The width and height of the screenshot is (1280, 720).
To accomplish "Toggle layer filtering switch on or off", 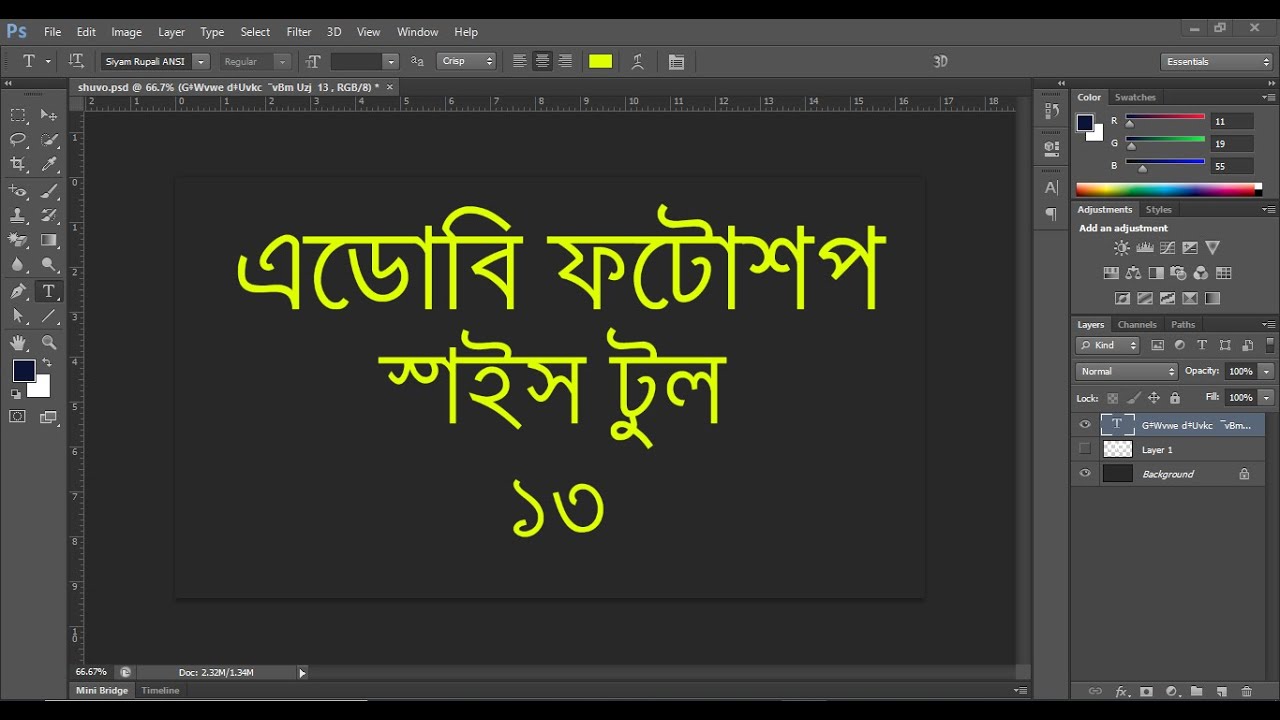I will point(1270,345).
